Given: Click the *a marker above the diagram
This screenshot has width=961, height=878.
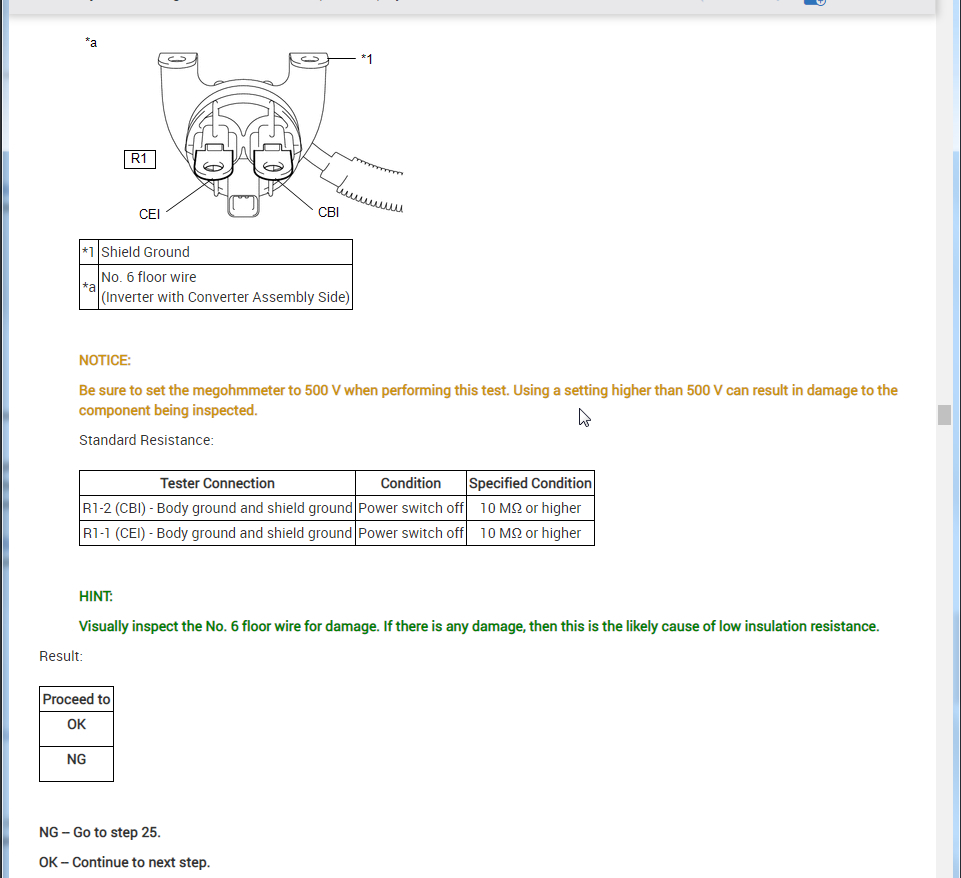Looking at the screenshot, I should coord(91,42).
